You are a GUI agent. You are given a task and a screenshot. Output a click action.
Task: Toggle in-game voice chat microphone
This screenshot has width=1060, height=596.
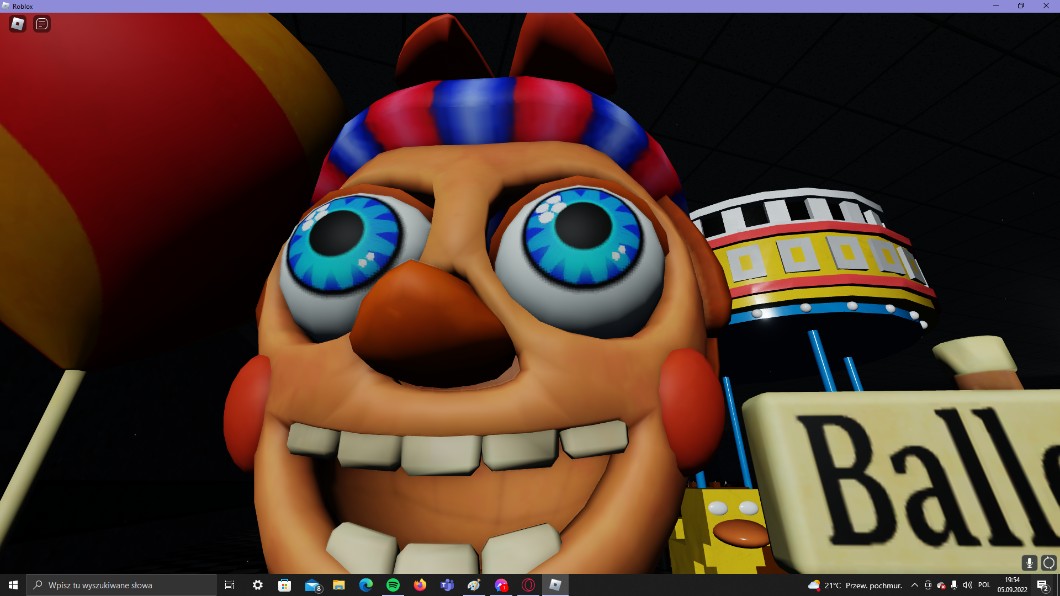coord(1030,563)
